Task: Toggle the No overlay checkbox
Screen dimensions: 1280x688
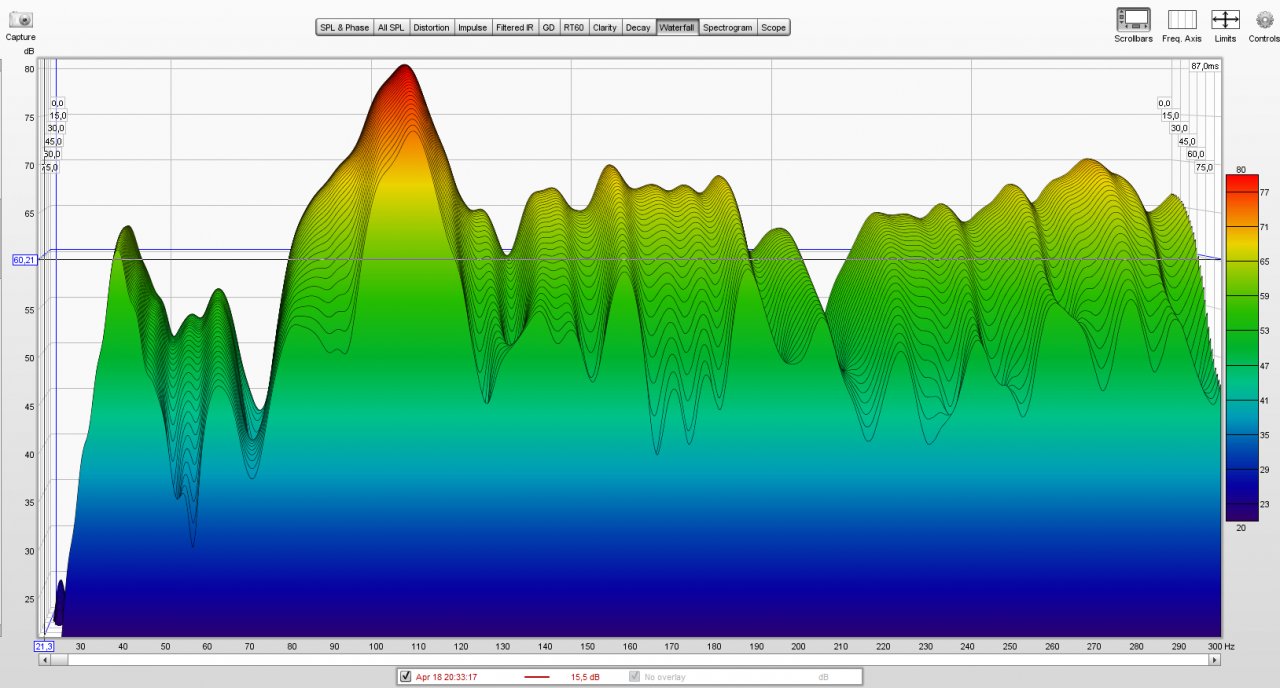Action: tap(634, 677)
